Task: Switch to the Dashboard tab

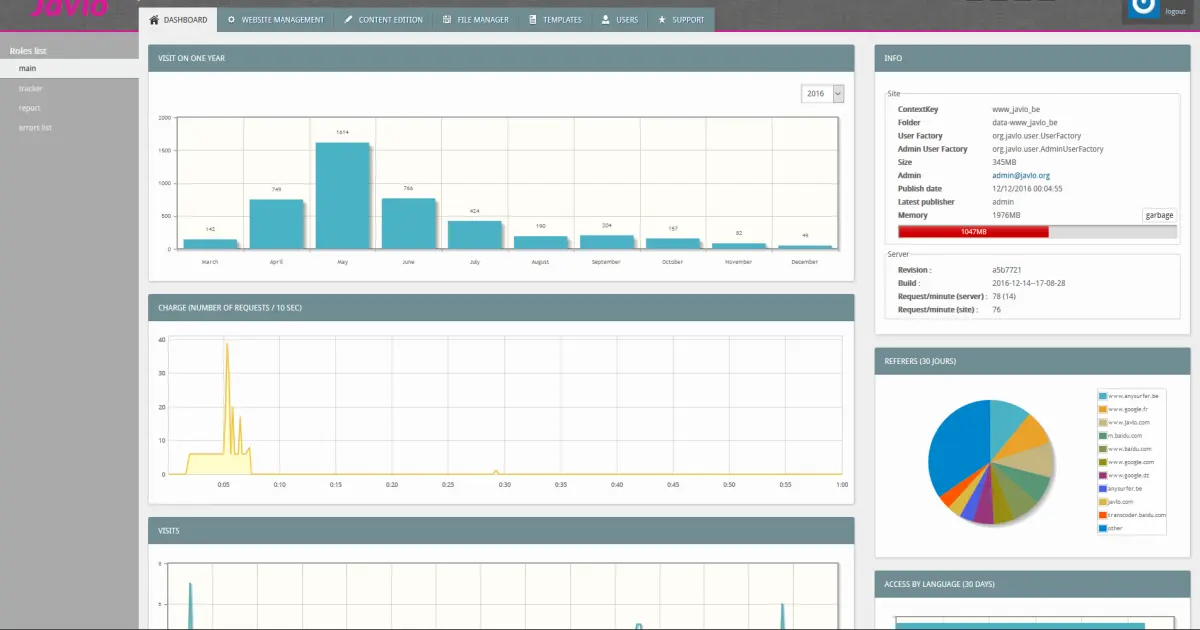Action: point(180,19)
